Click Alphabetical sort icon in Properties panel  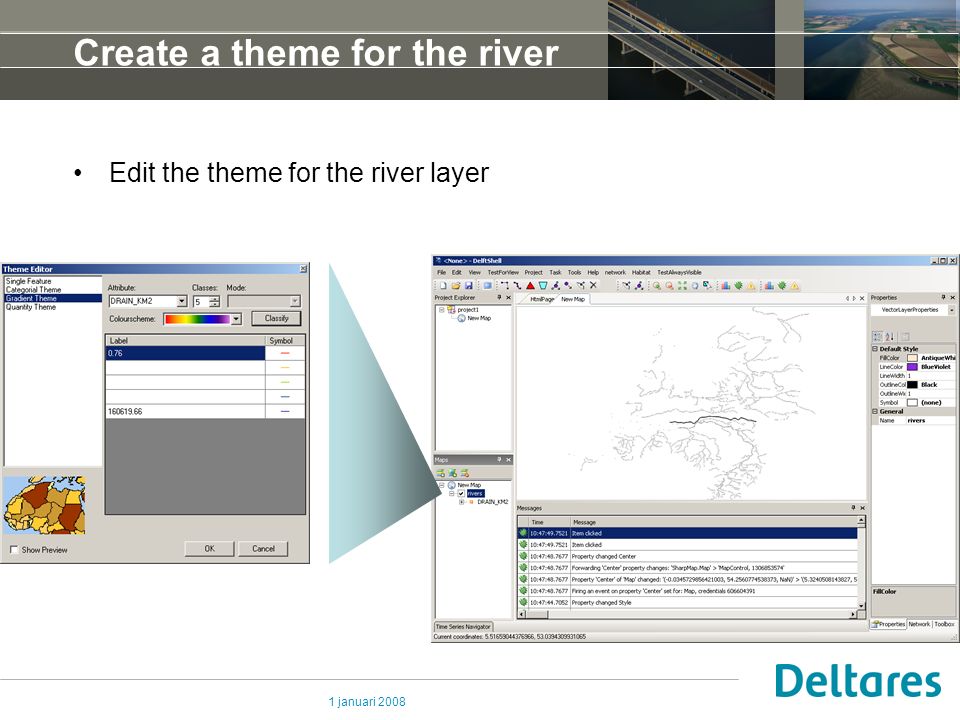pyautogui.click(x=890, y=336)
